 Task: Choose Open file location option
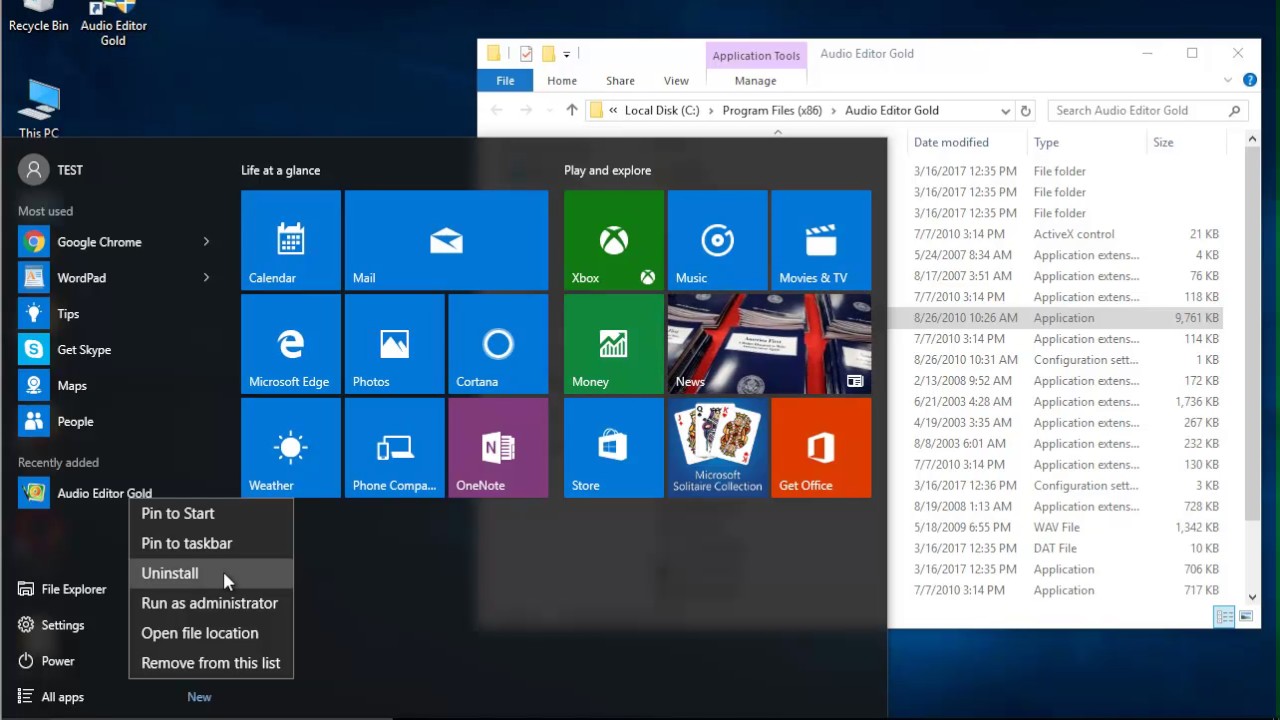tap(211, 633)
